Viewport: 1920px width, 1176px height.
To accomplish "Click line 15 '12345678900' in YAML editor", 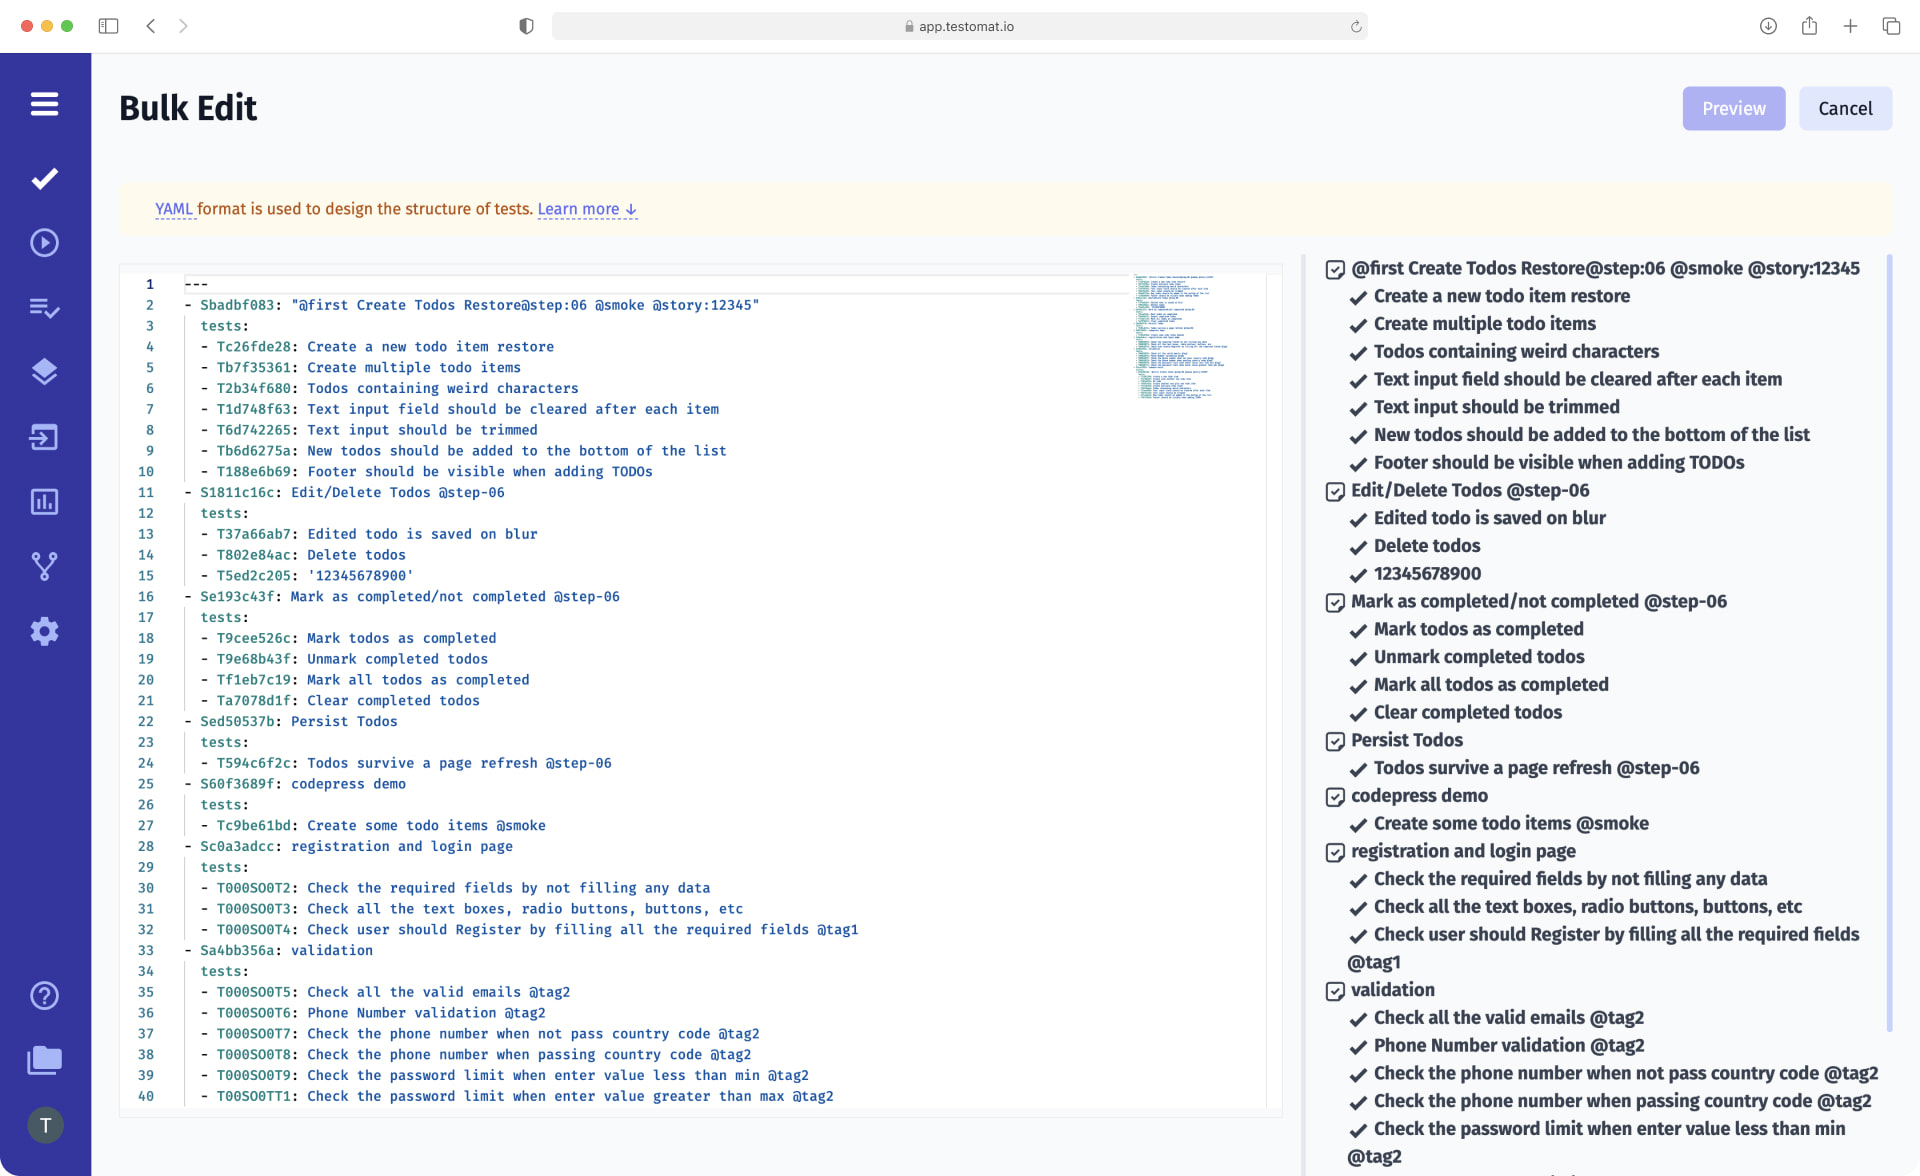I will coord(360,575).
